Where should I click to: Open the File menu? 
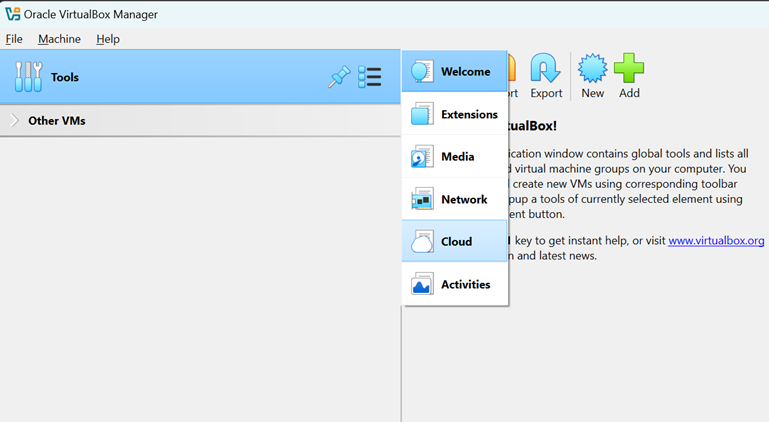click(x=14, y=39)
